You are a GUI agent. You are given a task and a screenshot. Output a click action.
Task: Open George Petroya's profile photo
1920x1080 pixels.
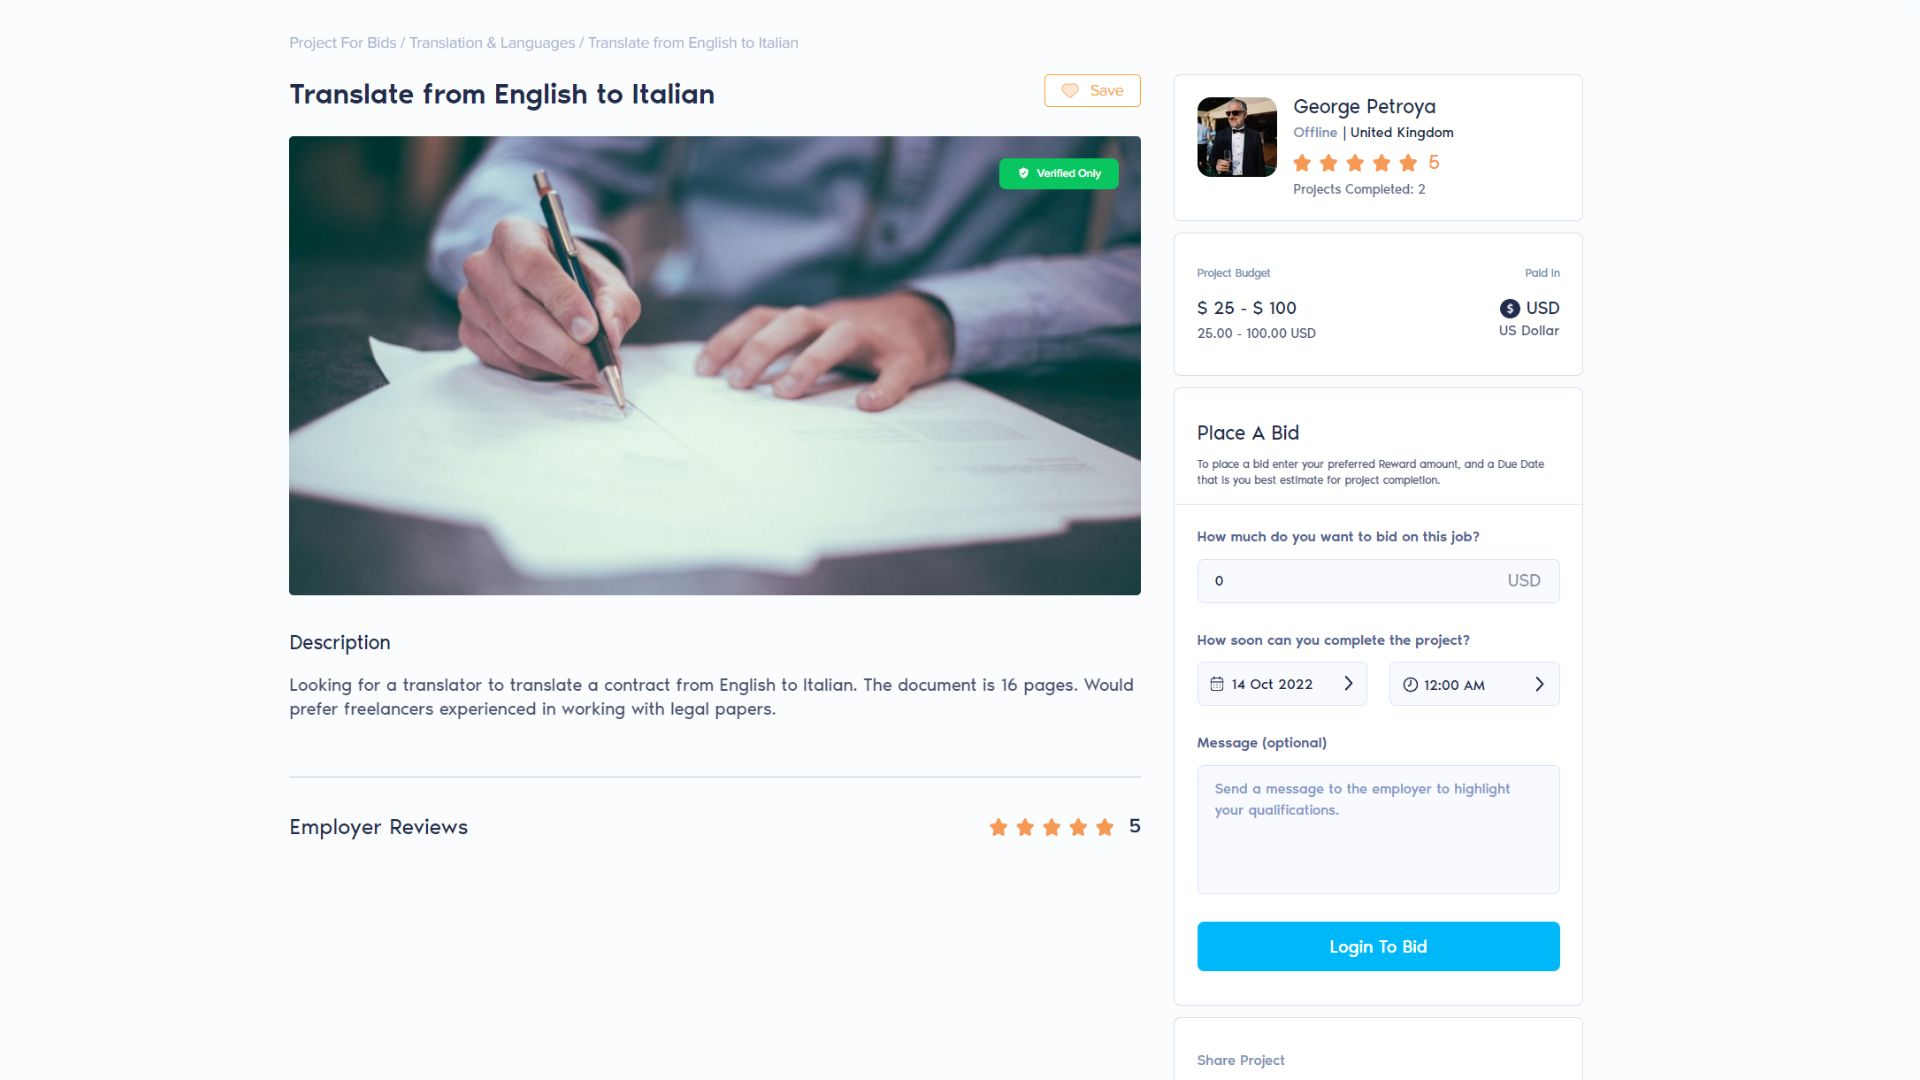tap(1237, 137)
